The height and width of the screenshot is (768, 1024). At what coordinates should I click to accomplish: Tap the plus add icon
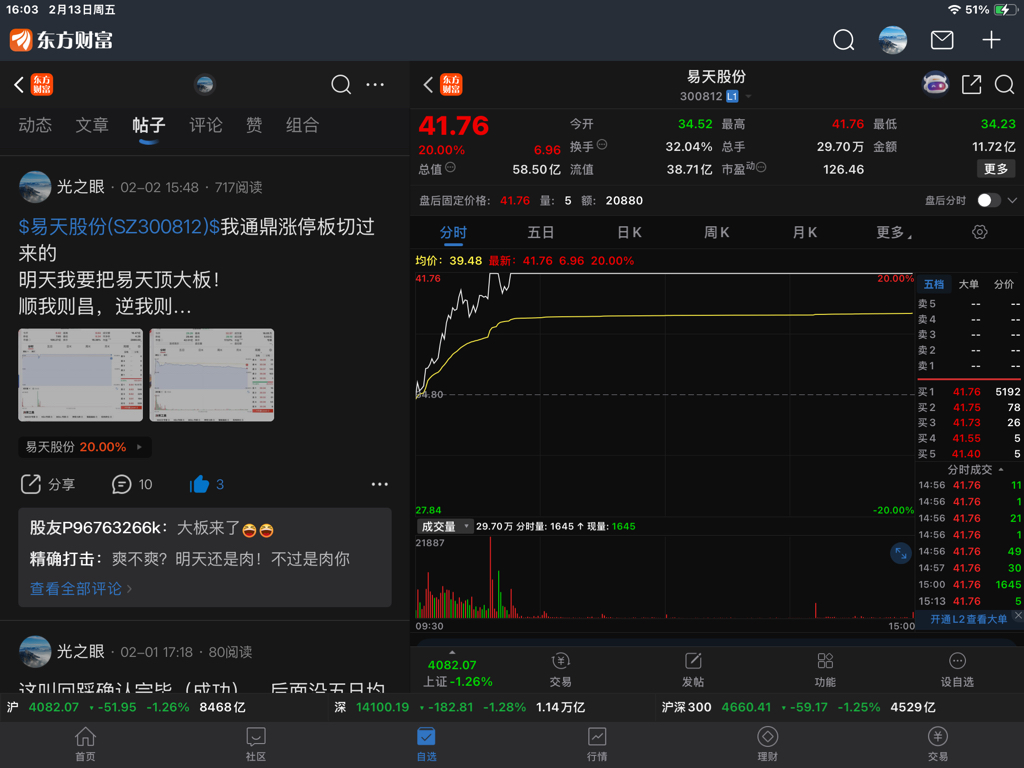[x=991, y=40]
